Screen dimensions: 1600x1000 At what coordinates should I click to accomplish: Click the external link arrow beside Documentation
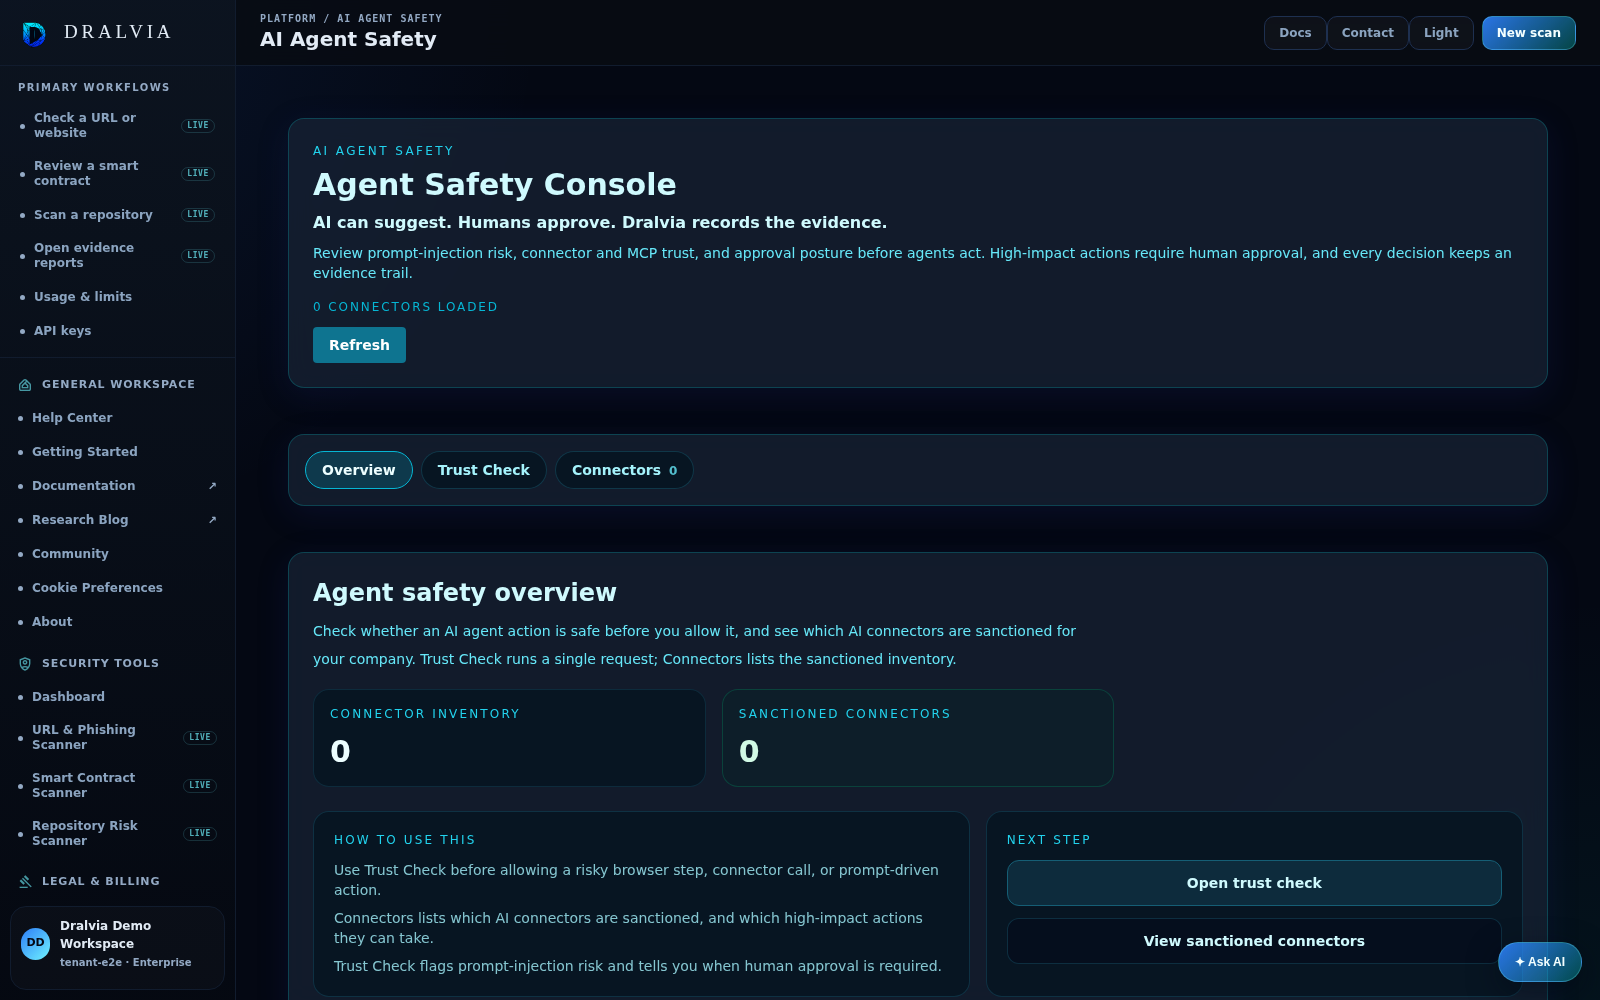[x=212, y=486]
